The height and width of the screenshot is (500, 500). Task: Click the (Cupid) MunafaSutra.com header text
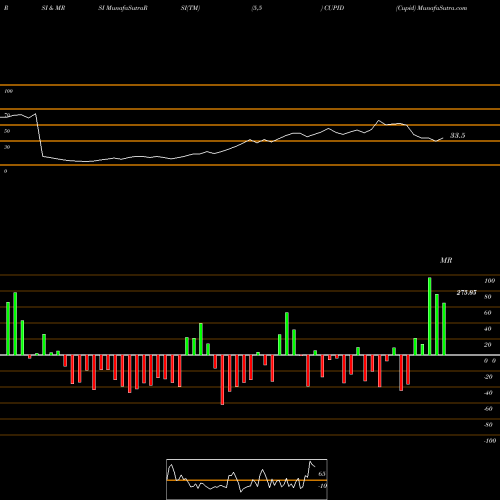[x=431, y=8]
